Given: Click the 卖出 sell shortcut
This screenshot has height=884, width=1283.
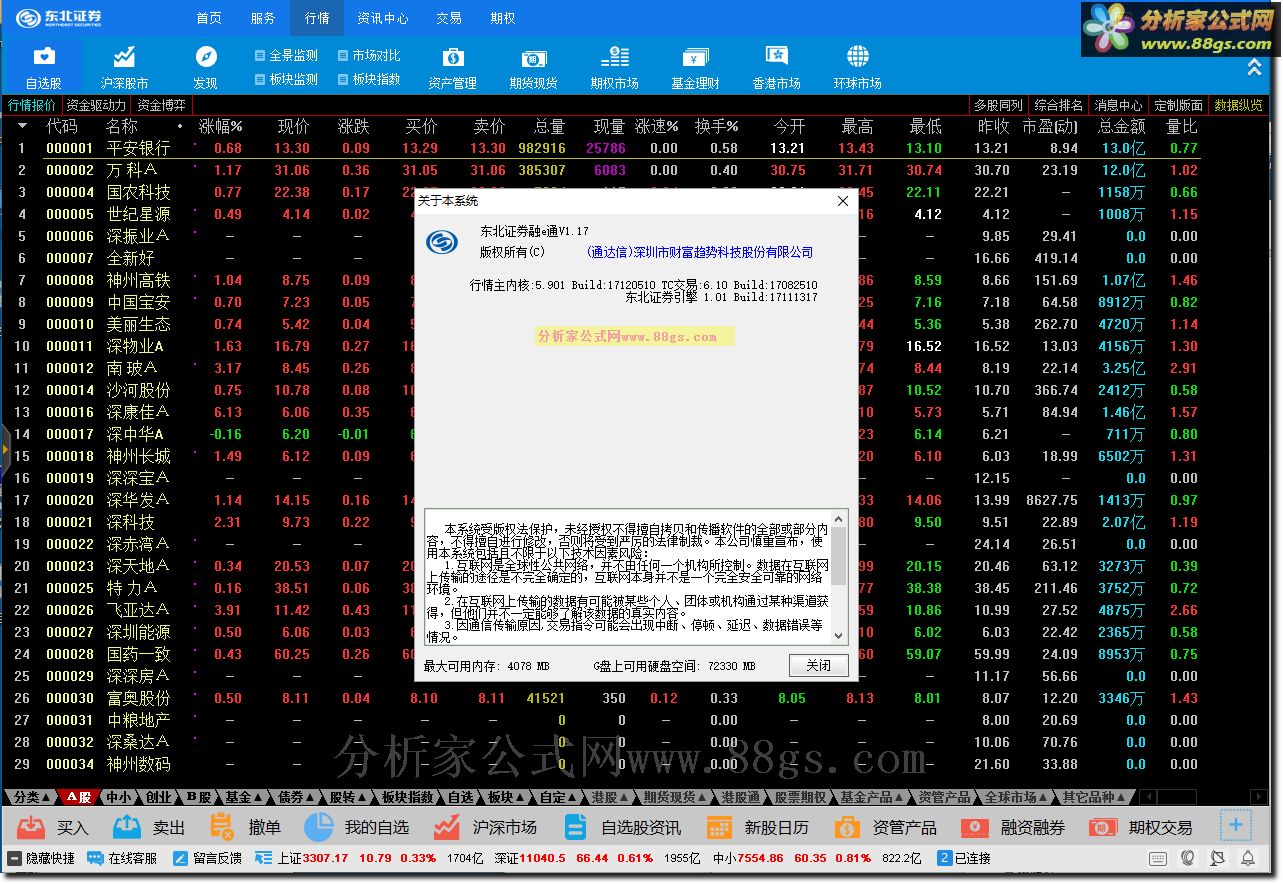Looking at the screenshot, I should pyautogui.click(x=149, y=827).
